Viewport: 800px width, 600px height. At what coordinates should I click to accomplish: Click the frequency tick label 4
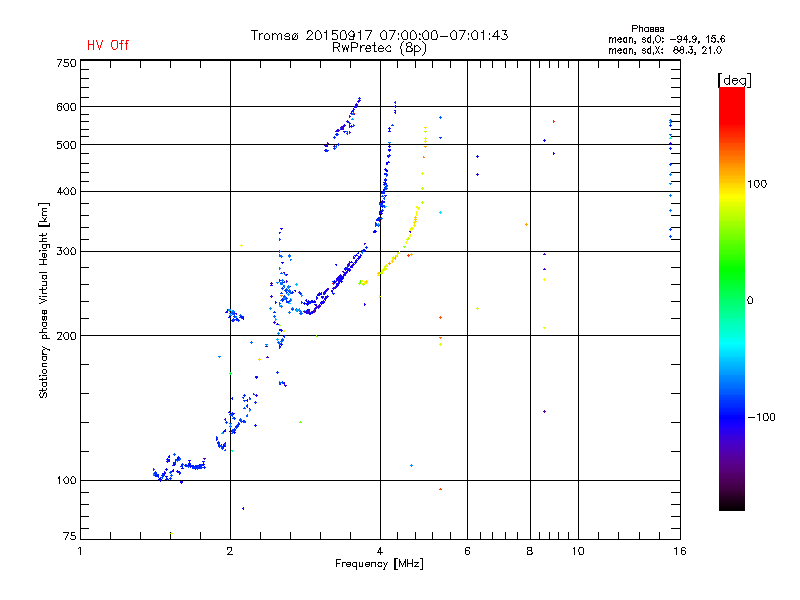pyautogui.click(x=380, y=551)
